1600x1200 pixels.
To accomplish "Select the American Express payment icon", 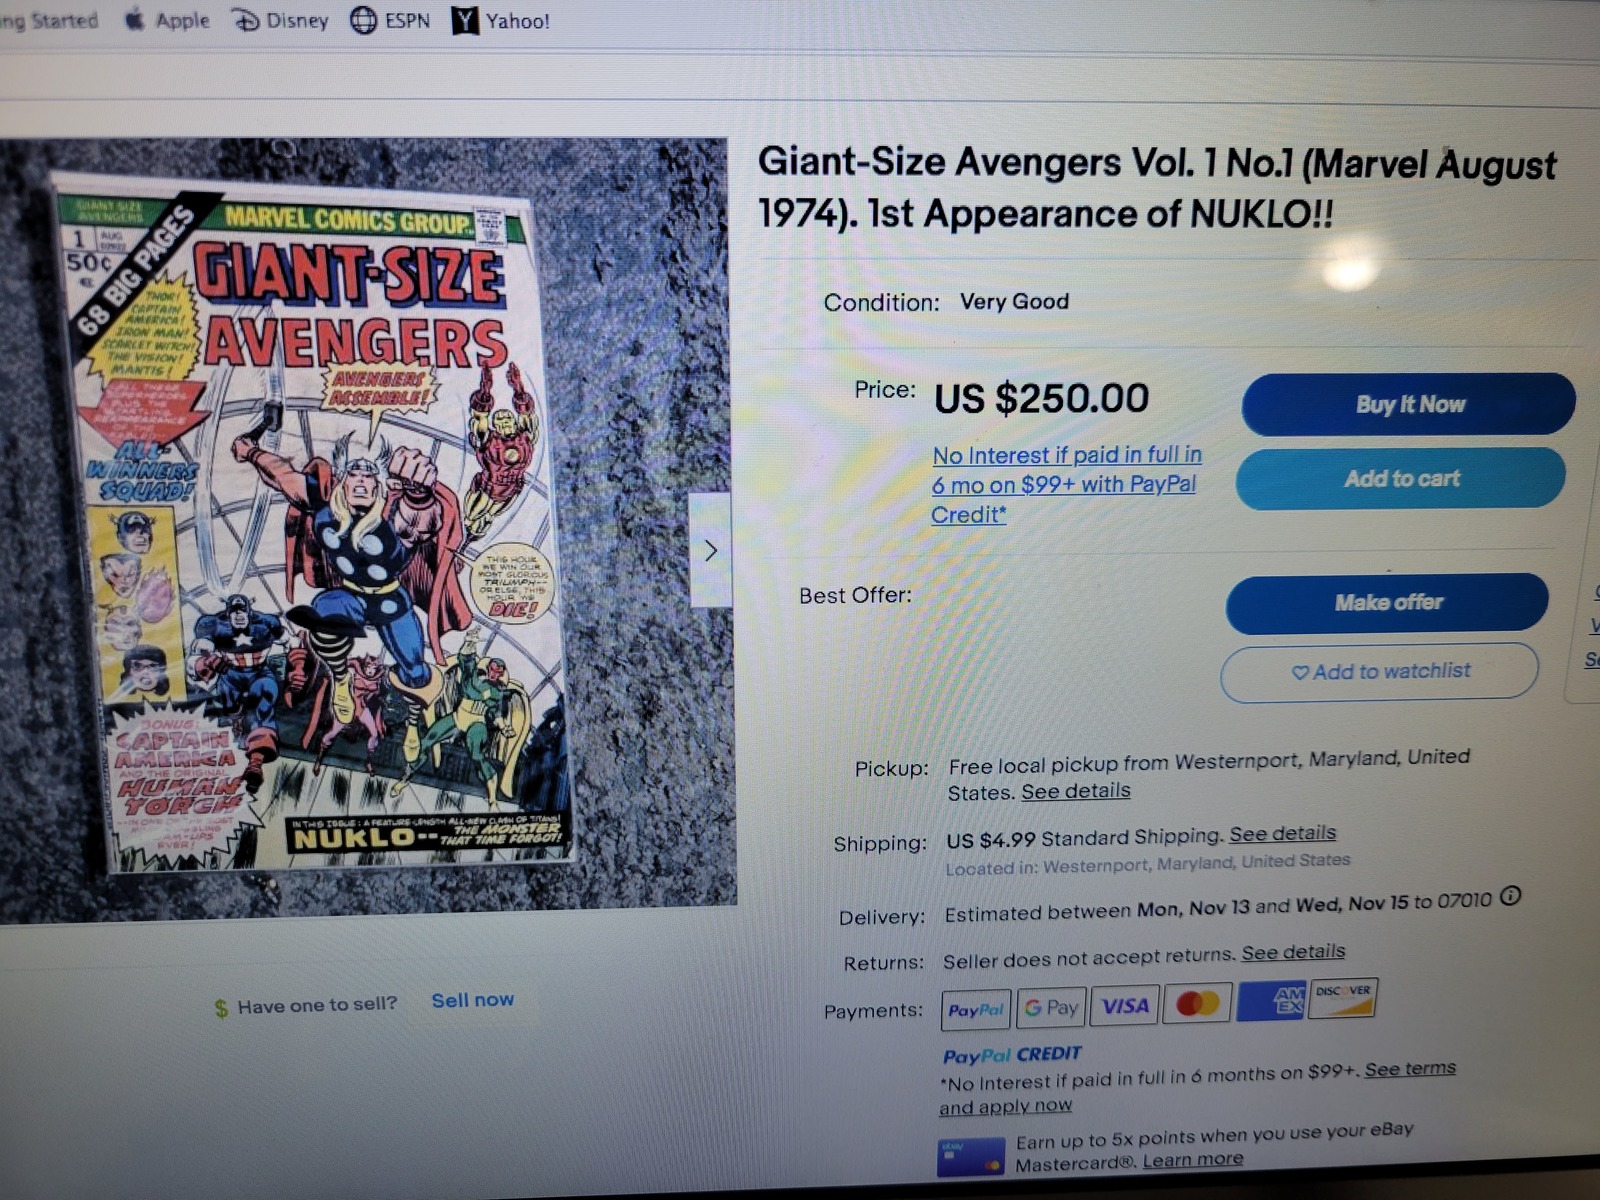I will 1271,1001.
